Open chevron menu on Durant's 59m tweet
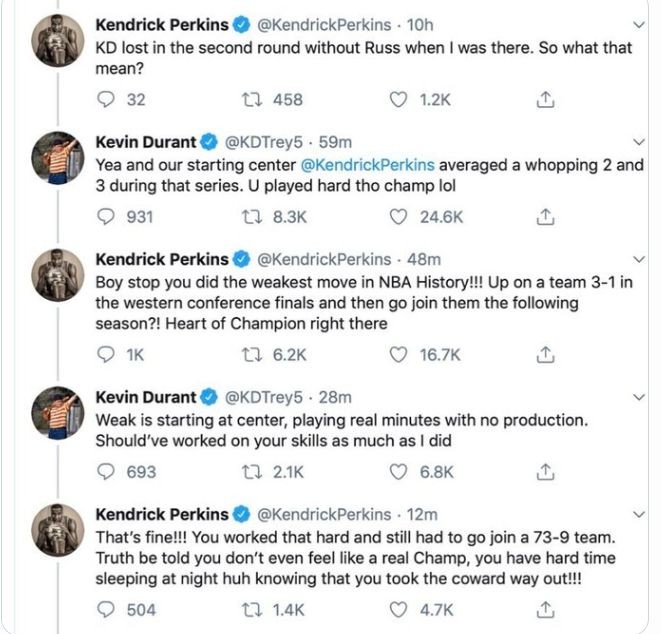The width and height of the screenshot is (661, 634). pyautogui.click(x=640, y=140)
